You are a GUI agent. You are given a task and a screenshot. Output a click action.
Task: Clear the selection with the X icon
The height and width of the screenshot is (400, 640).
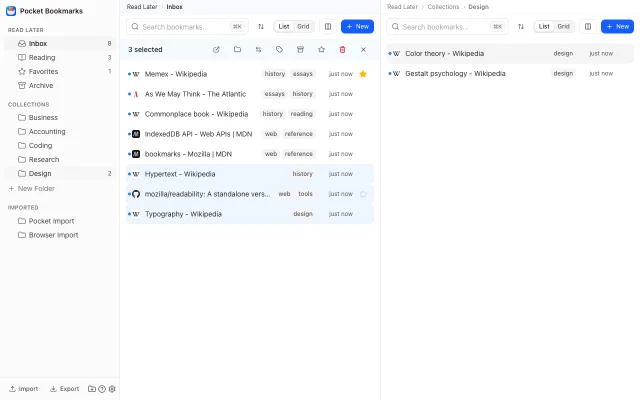point(363,49)
